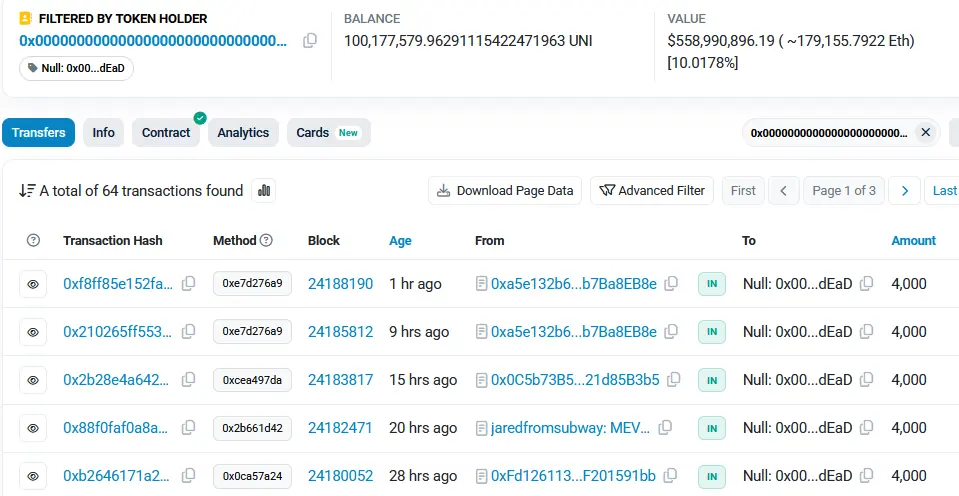Click Download Page Data button
The width and height of the screenshot is (959, 496).
(x=505, y=191)
